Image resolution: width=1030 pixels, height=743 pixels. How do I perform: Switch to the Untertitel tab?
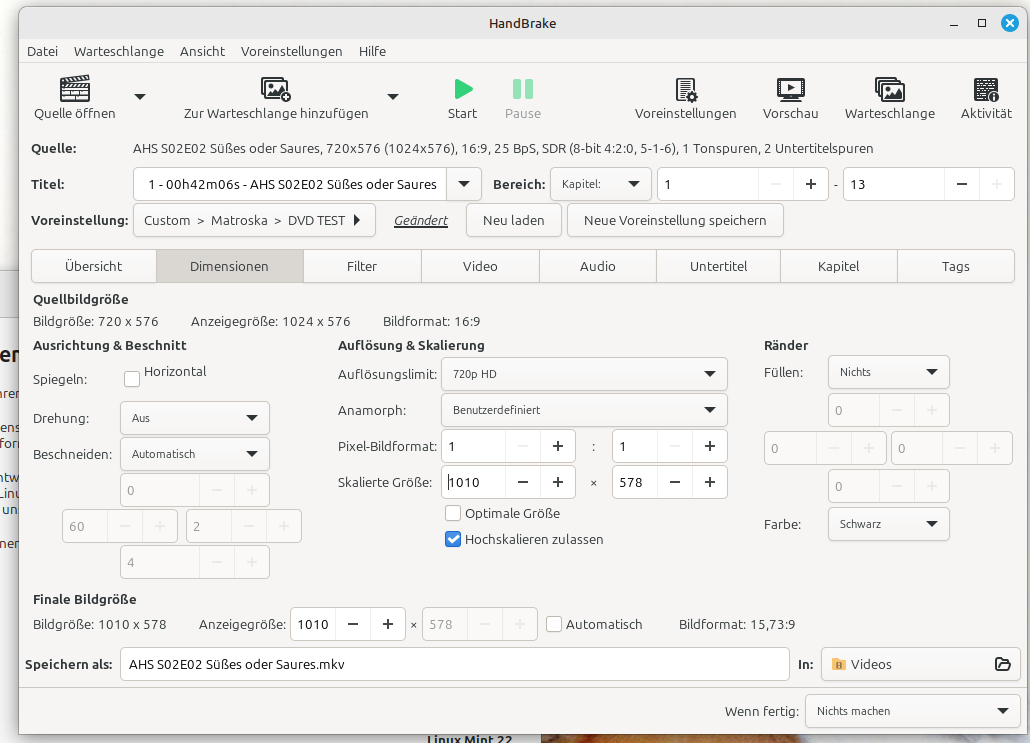719,266
